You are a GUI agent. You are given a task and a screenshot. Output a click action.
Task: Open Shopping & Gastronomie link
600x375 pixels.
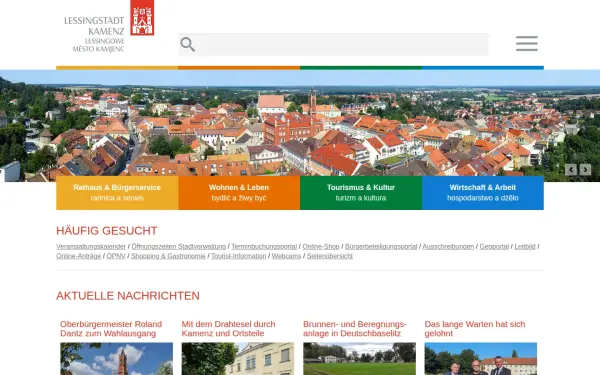(x=168, y=256)
